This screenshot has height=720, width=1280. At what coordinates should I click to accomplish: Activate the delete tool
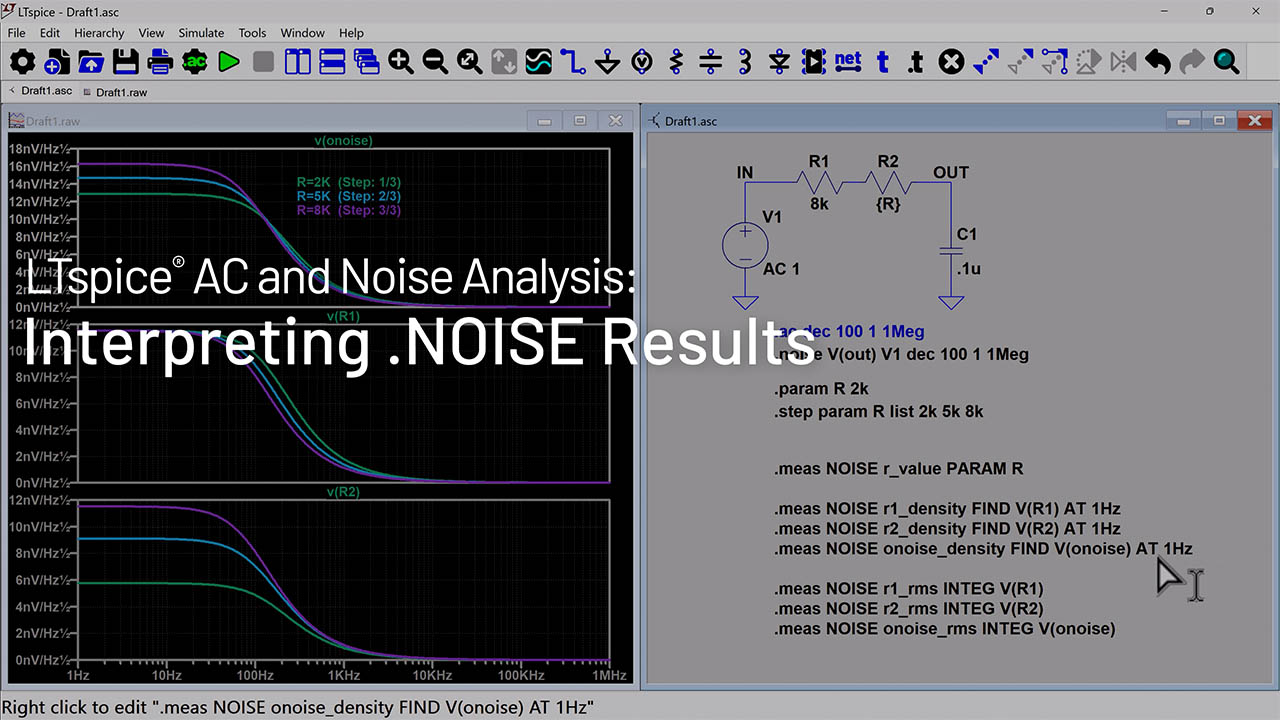[952, 62]
